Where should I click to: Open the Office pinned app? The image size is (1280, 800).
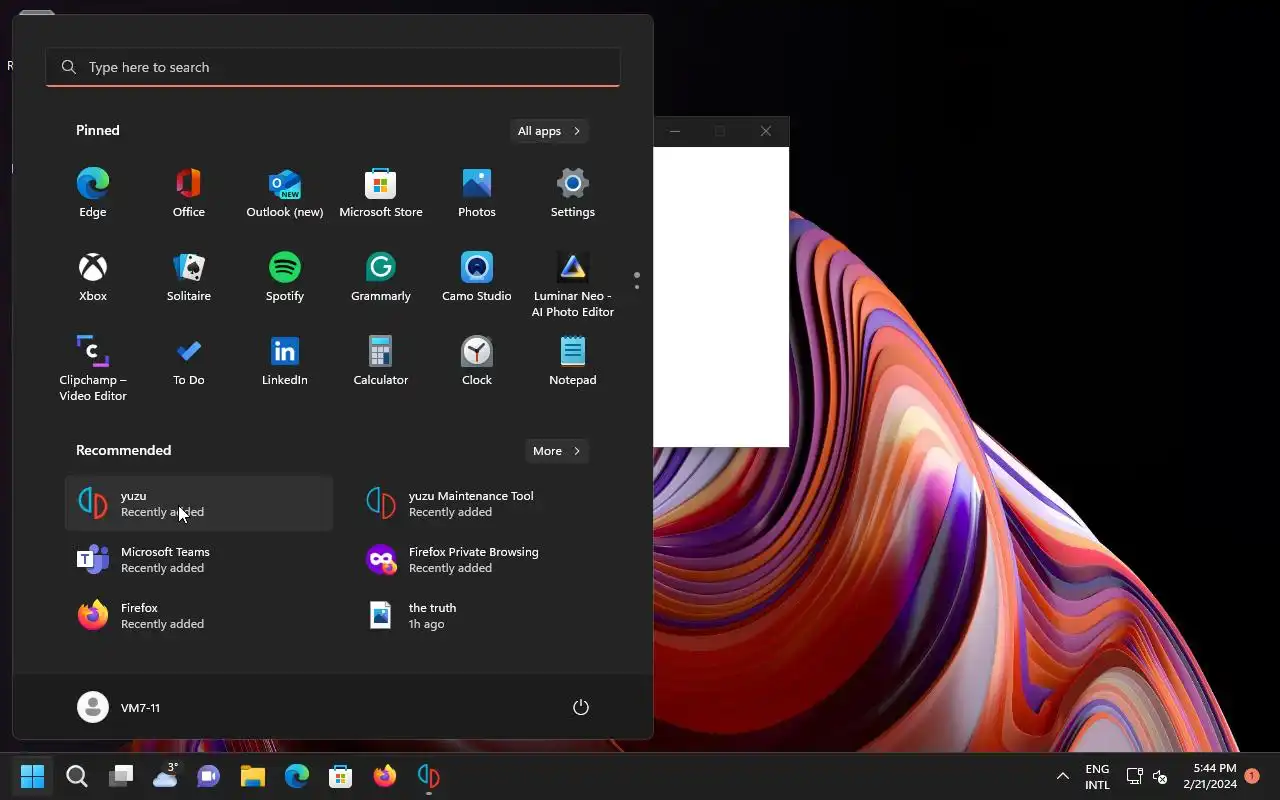(189, 193)
